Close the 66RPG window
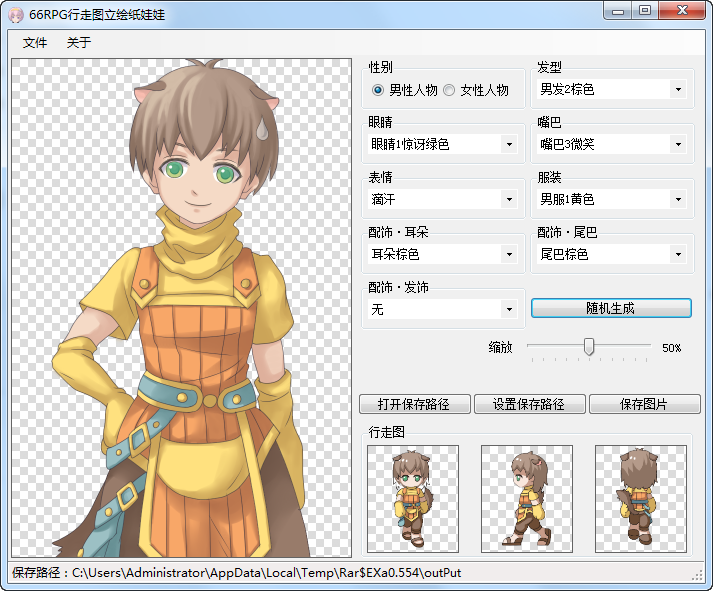The width and height of the screenshot is (713, 591). click(x=683, y=11)
